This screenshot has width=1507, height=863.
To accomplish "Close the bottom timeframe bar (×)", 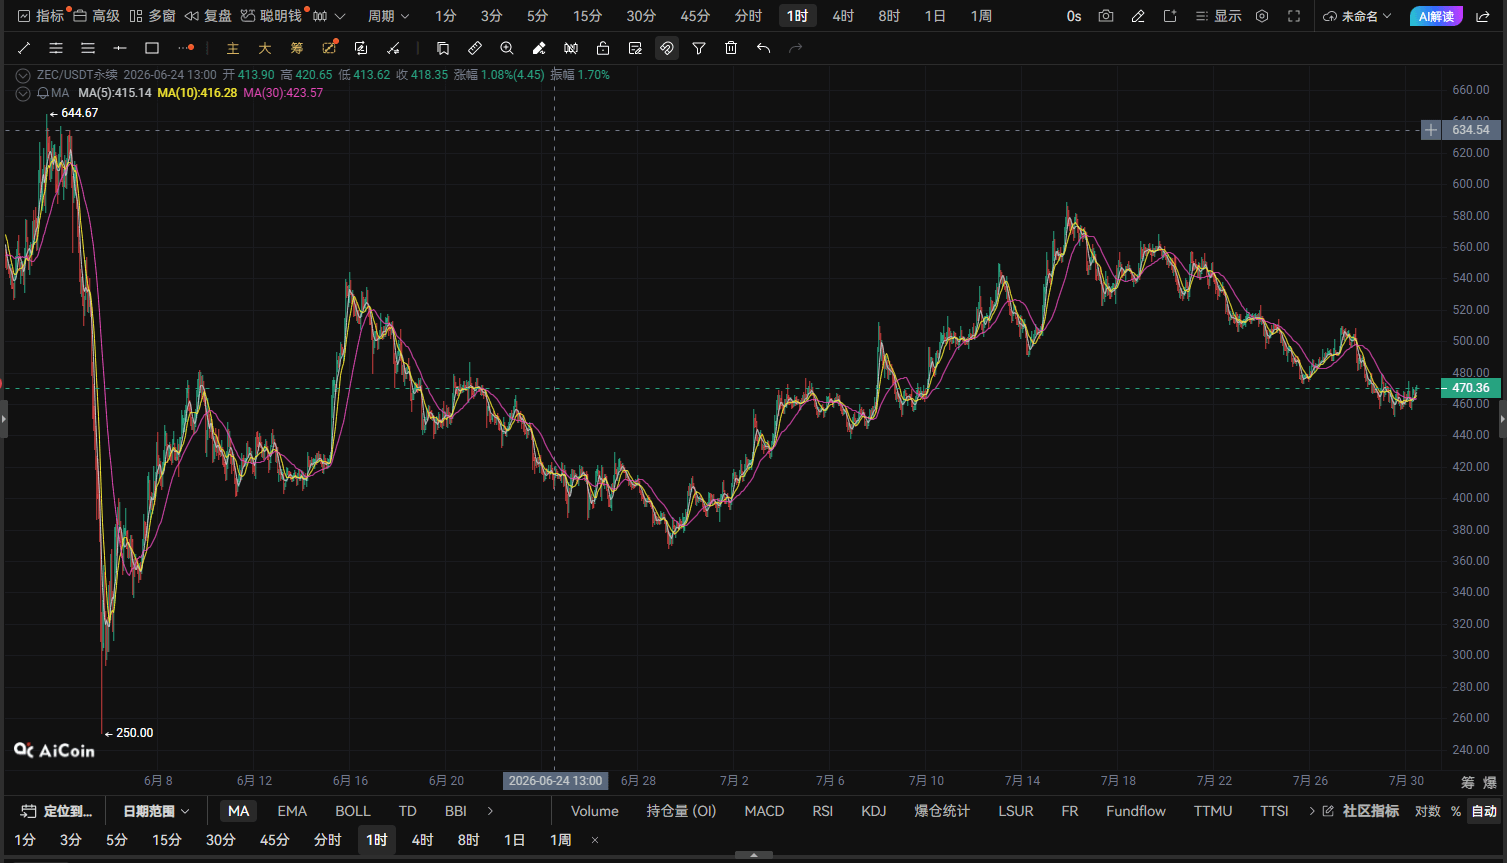I will [x=595, y=840].
